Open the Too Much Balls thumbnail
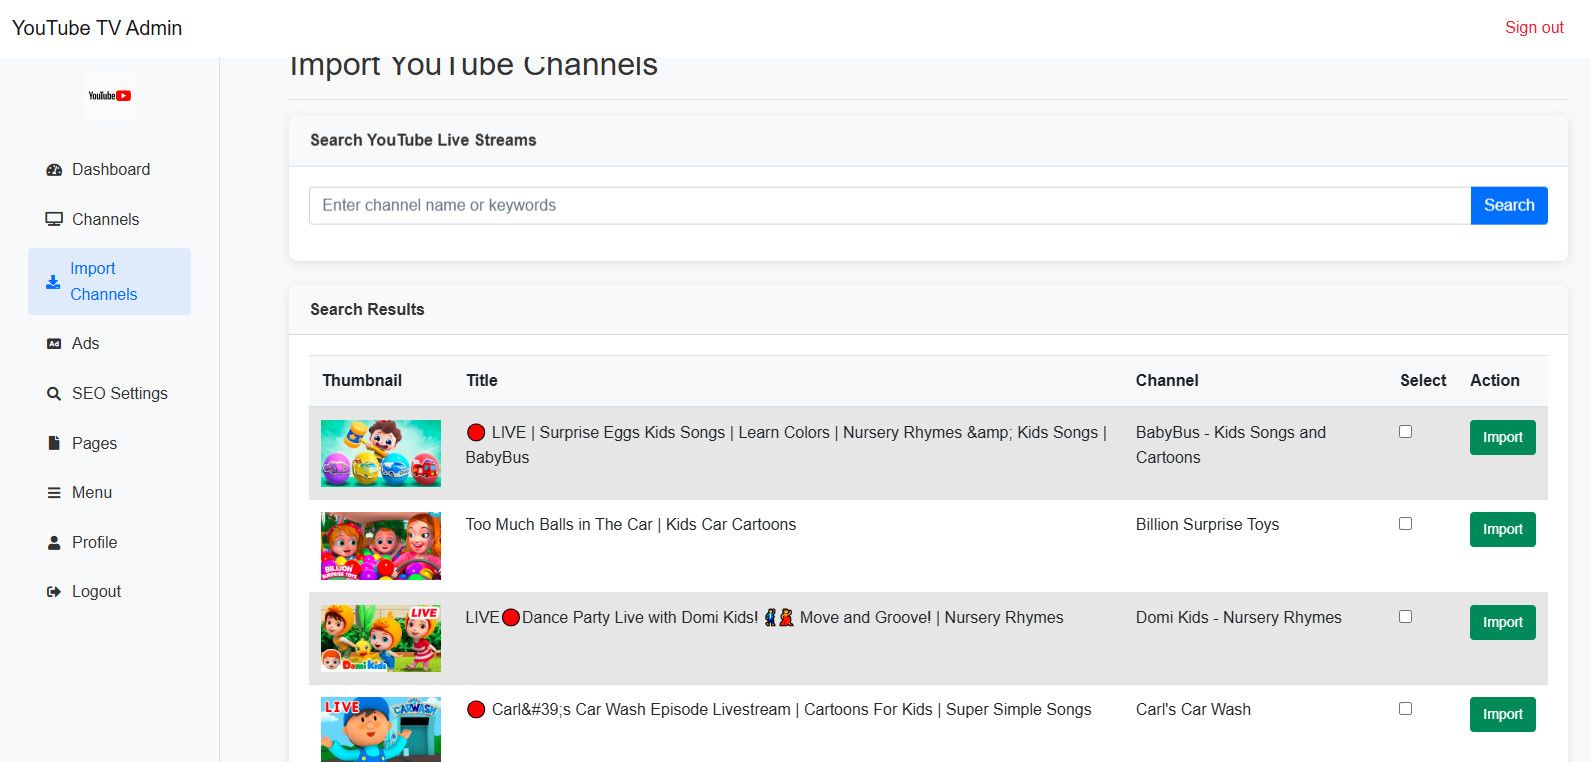 click(381, 546)
